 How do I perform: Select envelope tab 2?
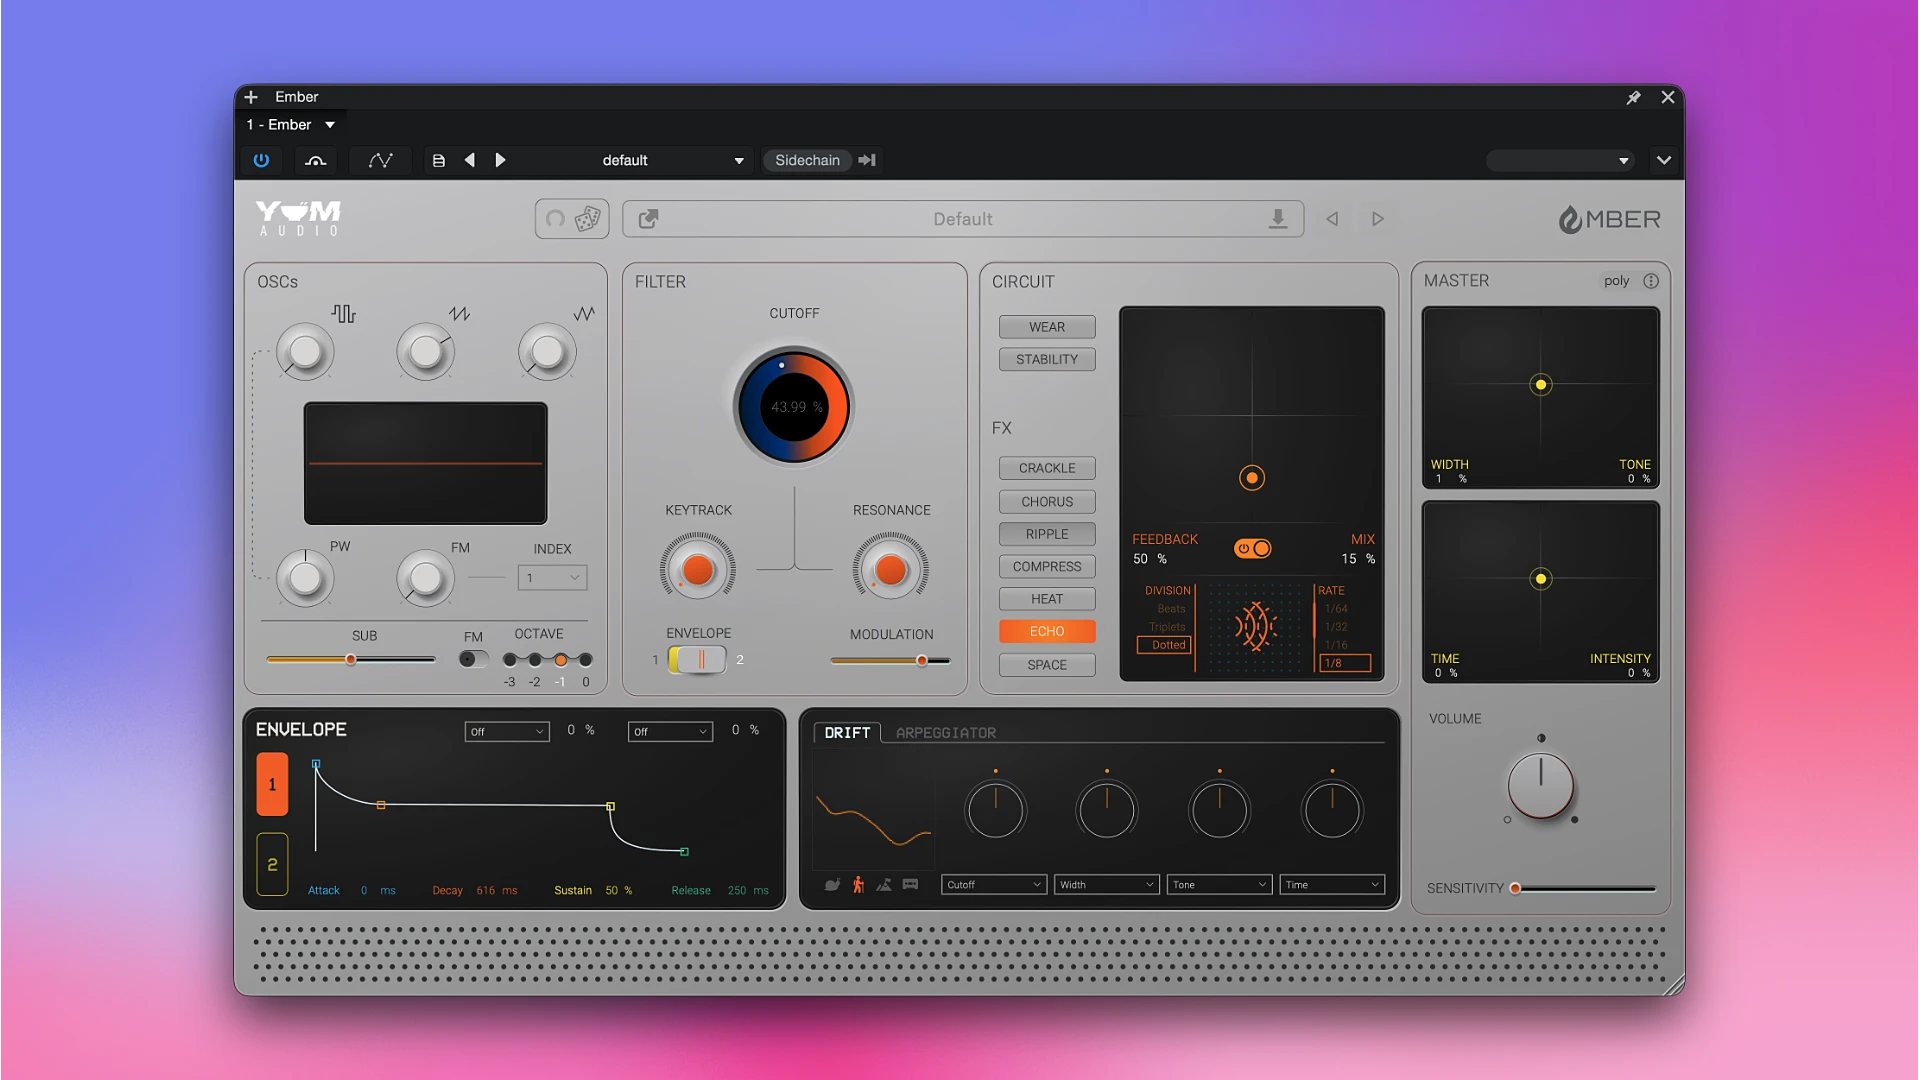(x=272, y=864)
